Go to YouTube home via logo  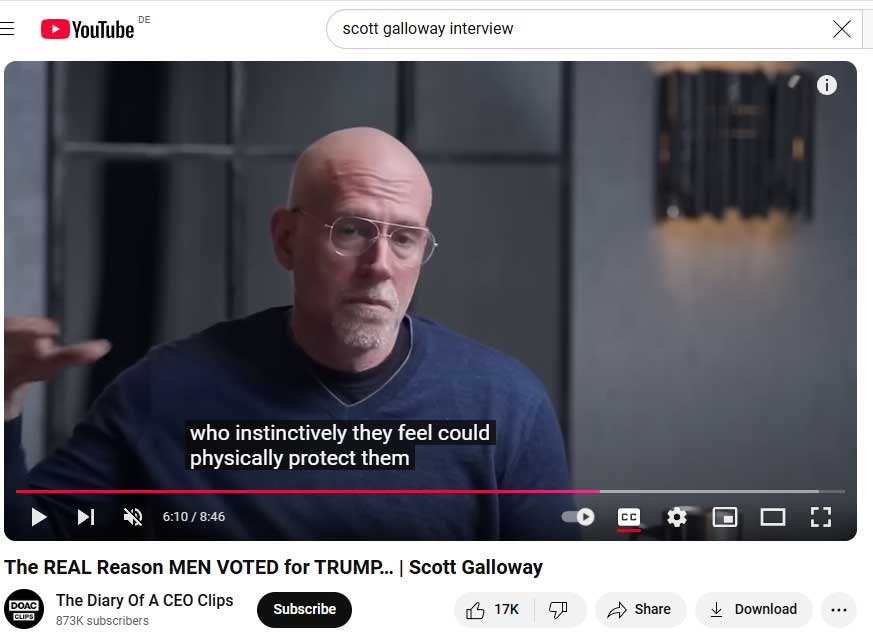point(88,29)
